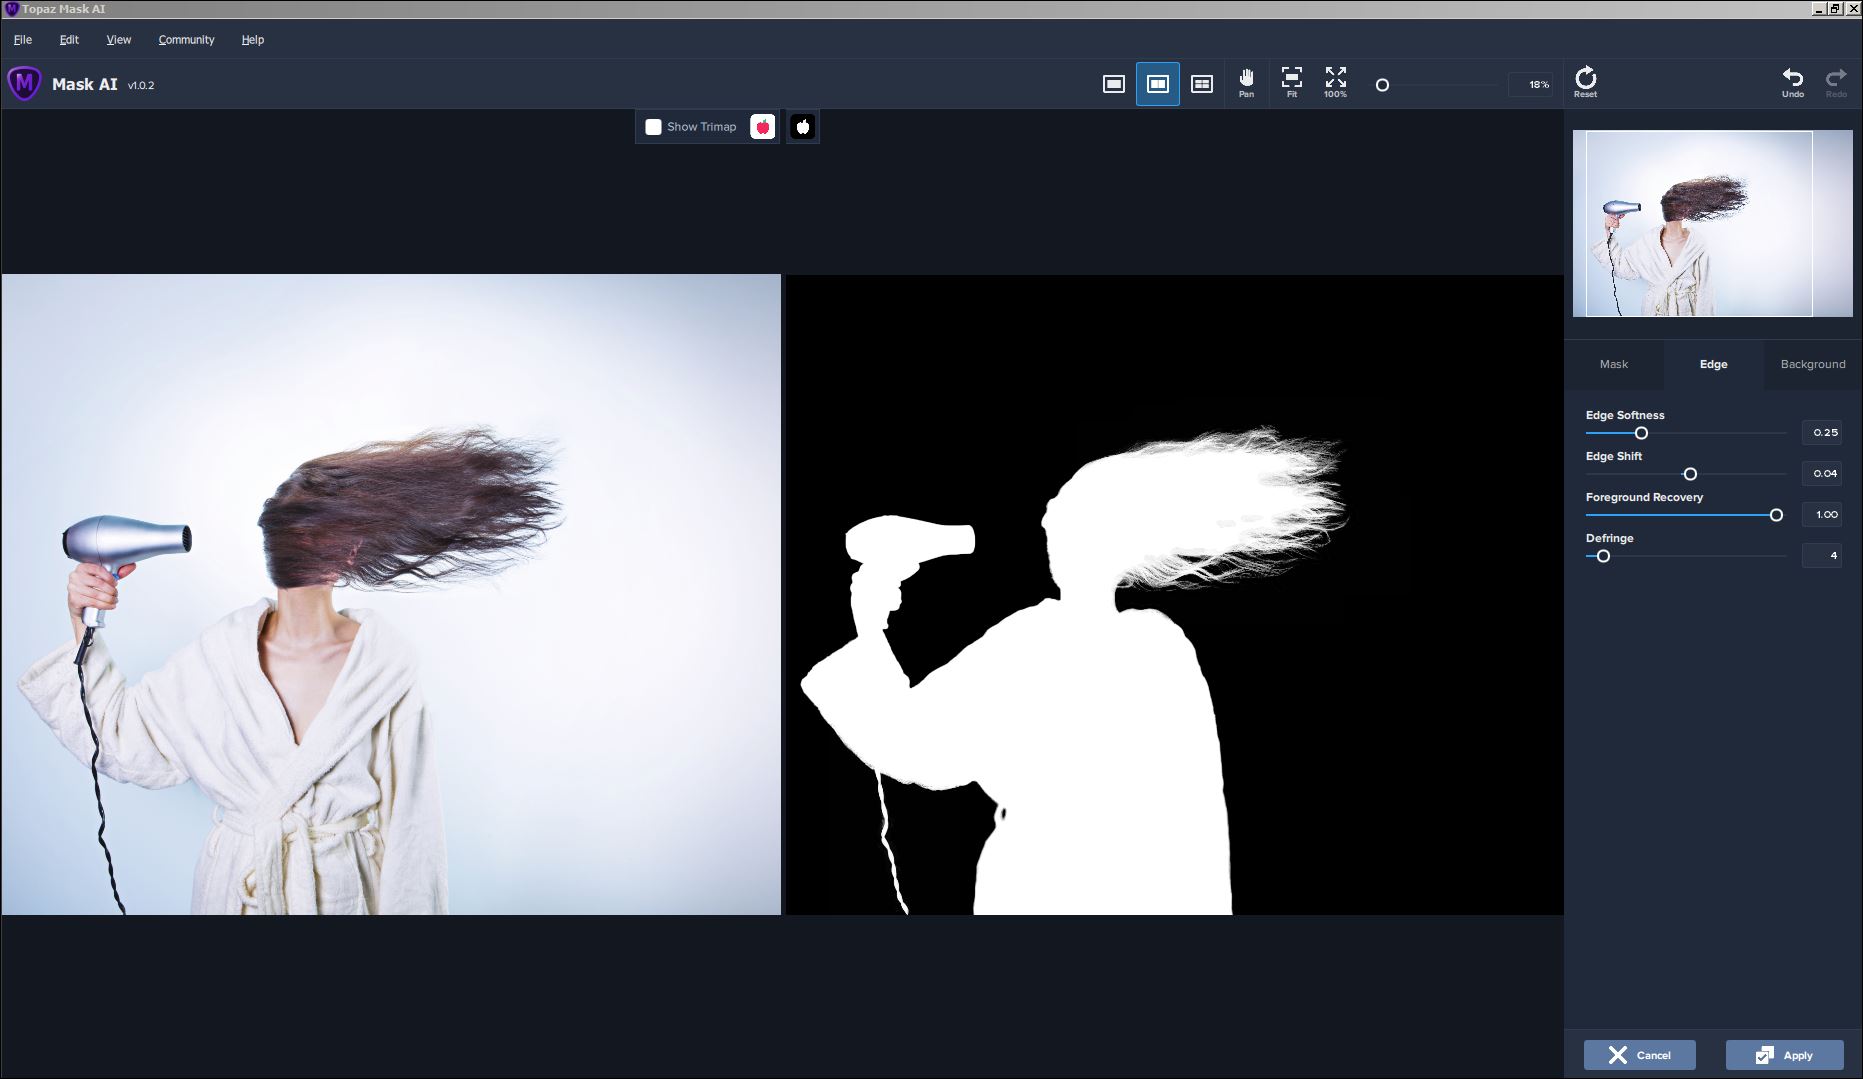This screenshot has height=1079, width=1863.
Task: Open the Help menu
Action: [x=253, y=40]
